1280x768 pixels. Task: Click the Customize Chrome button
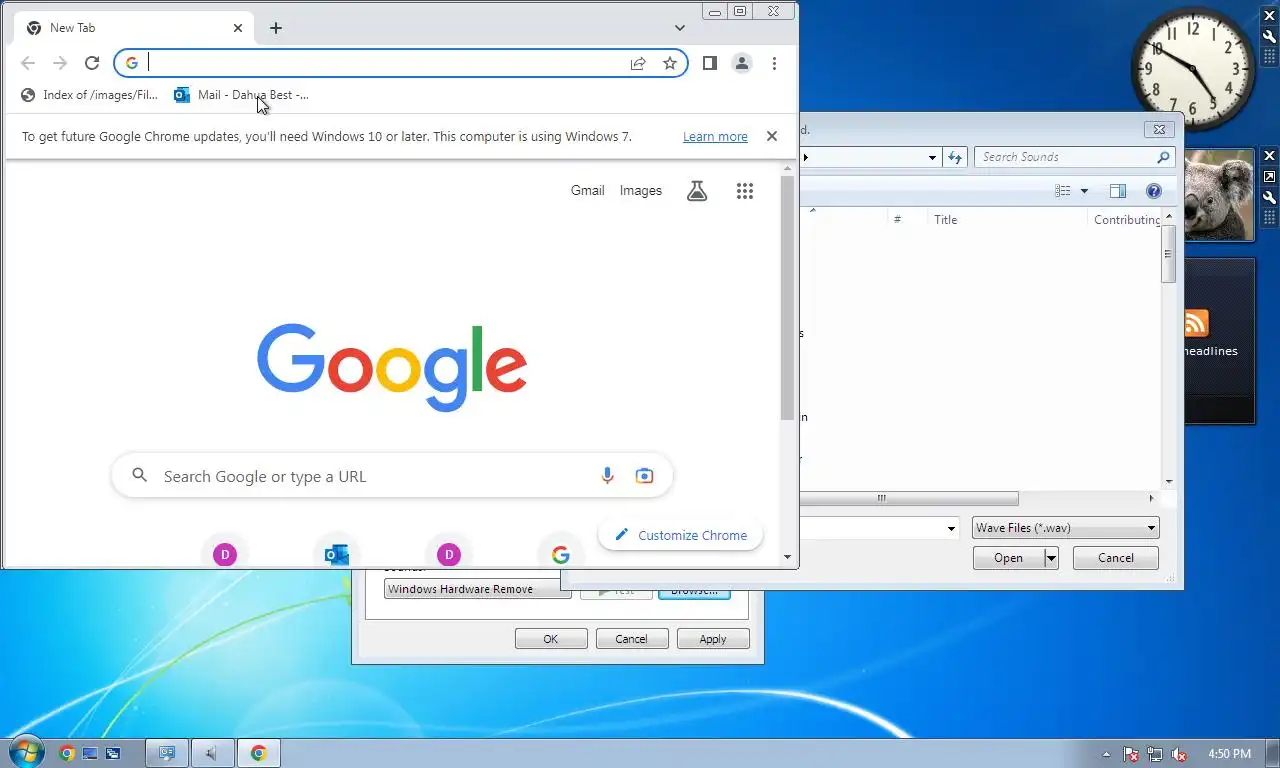680,535
